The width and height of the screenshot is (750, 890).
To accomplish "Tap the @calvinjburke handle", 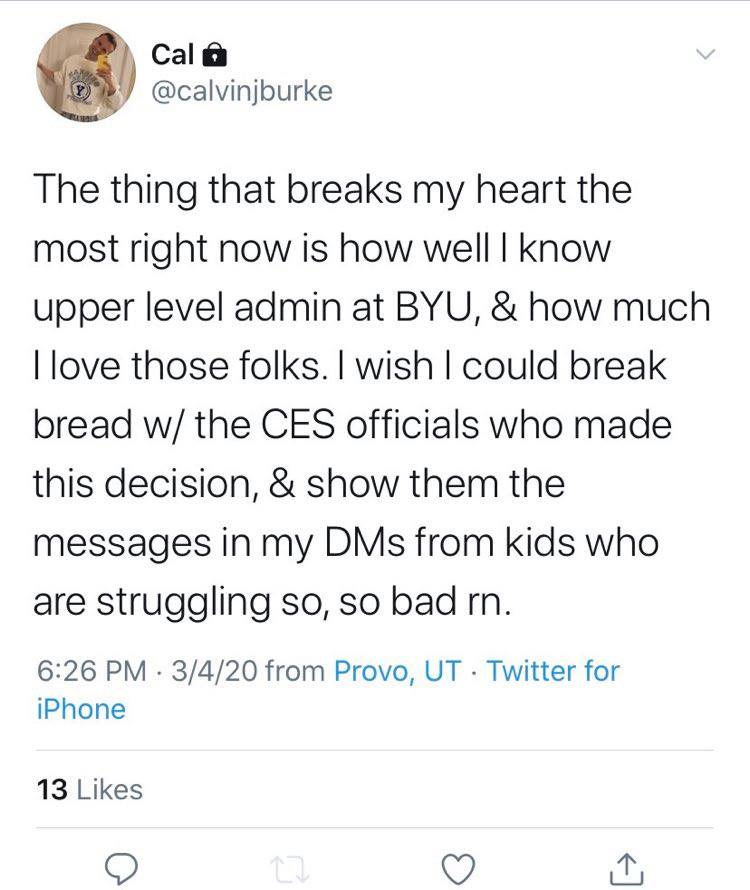I will [x=241, y=91].
